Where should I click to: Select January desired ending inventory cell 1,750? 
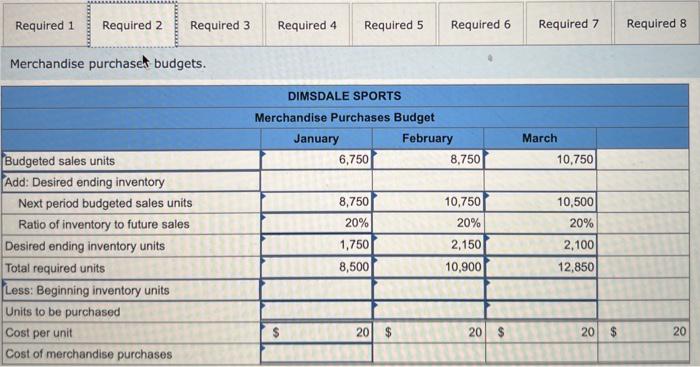[x=316, y=245]
